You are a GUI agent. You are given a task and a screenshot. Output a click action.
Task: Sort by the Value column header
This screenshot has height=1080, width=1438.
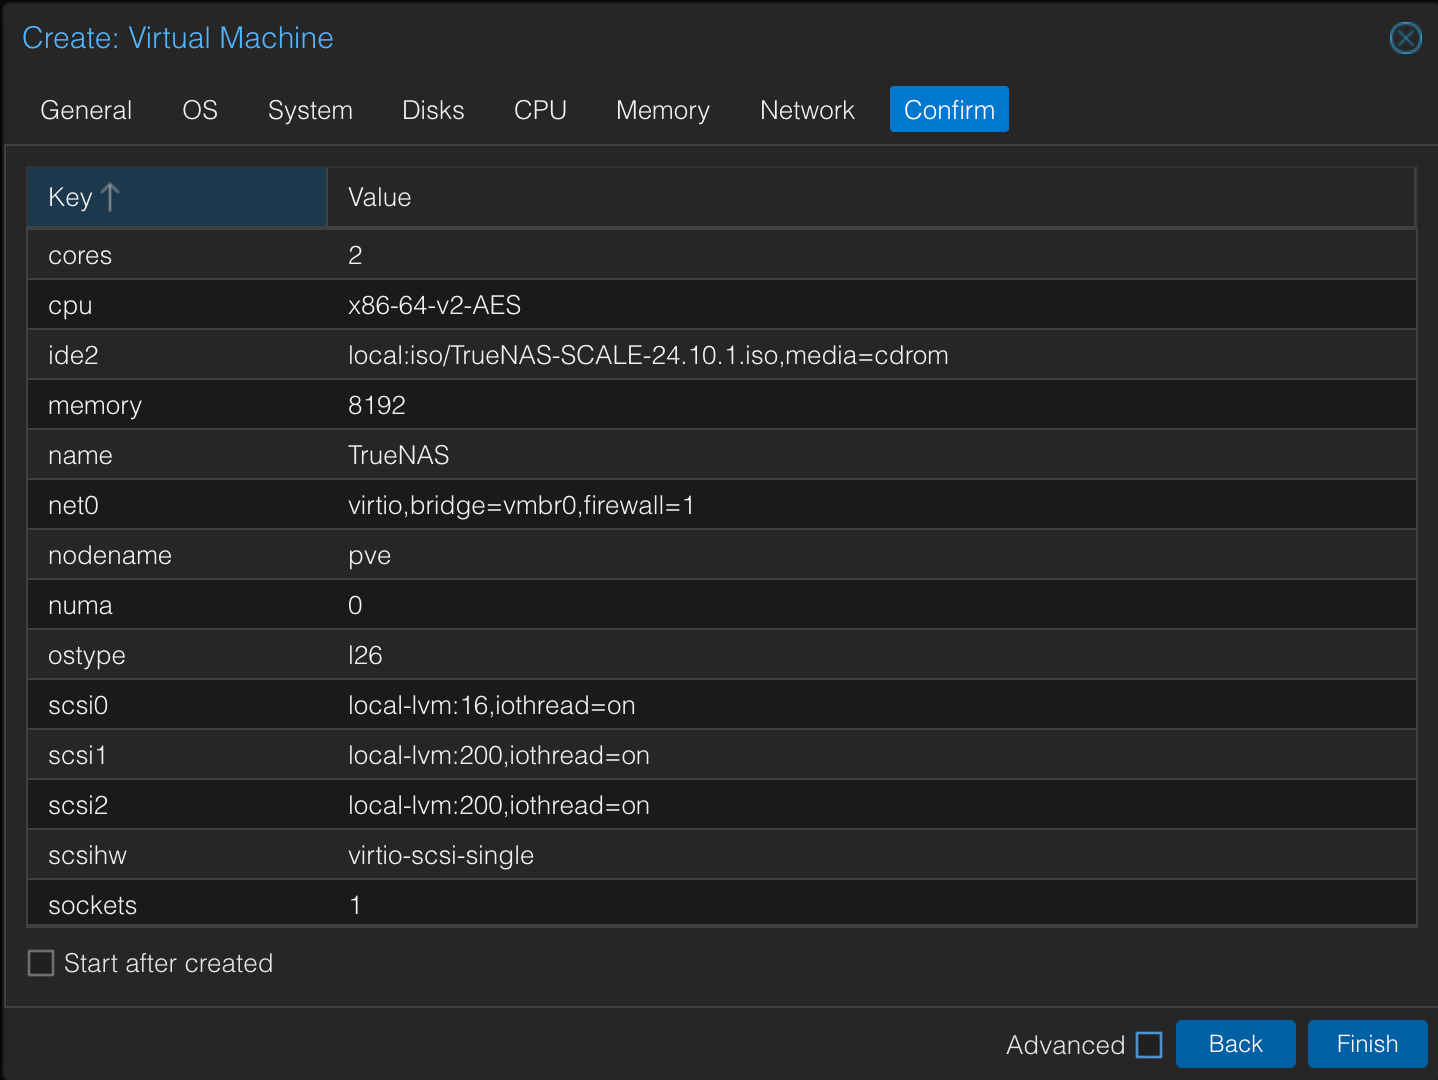(x=870, y=197)
